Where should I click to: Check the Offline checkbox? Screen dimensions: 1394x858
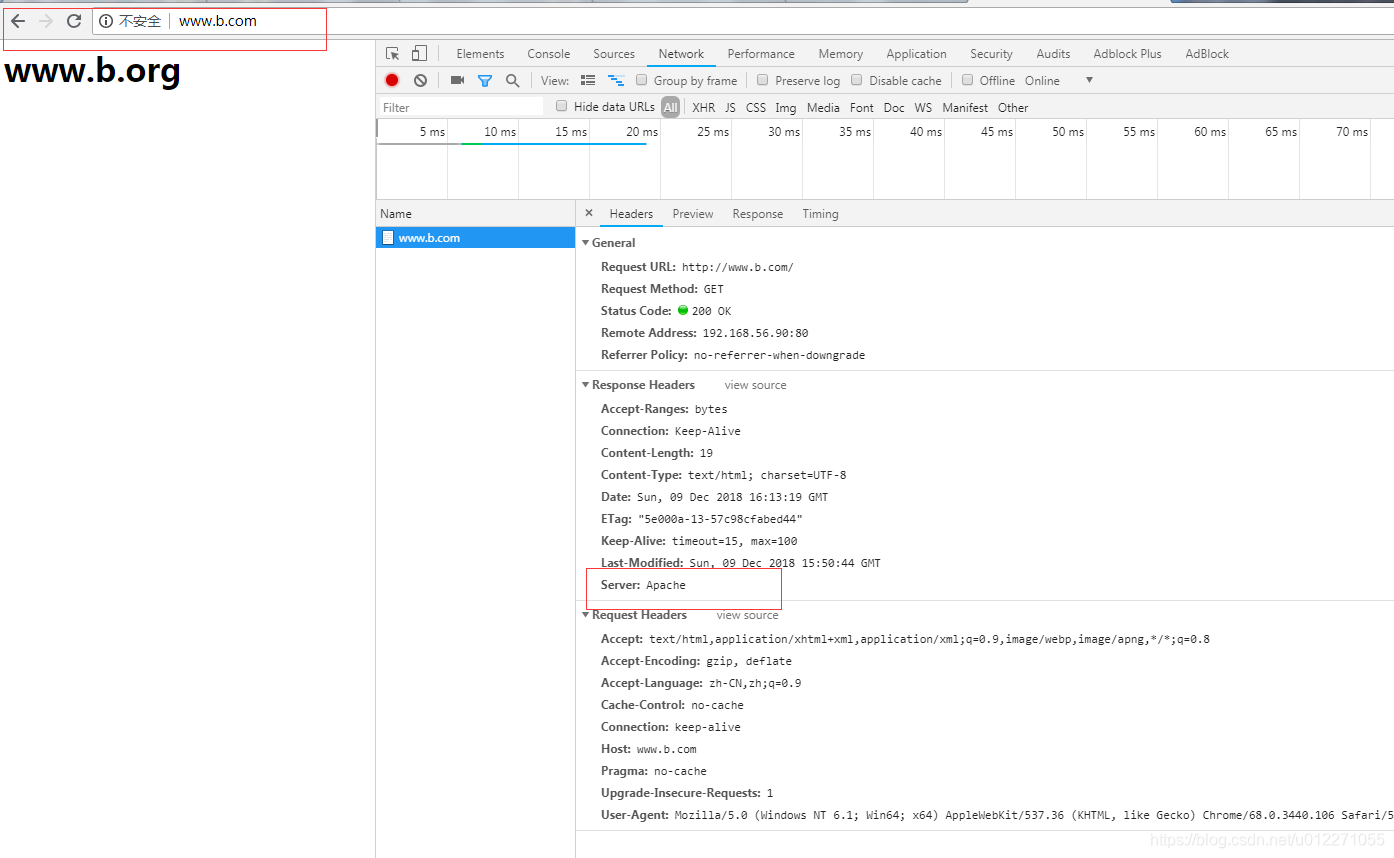967,80
